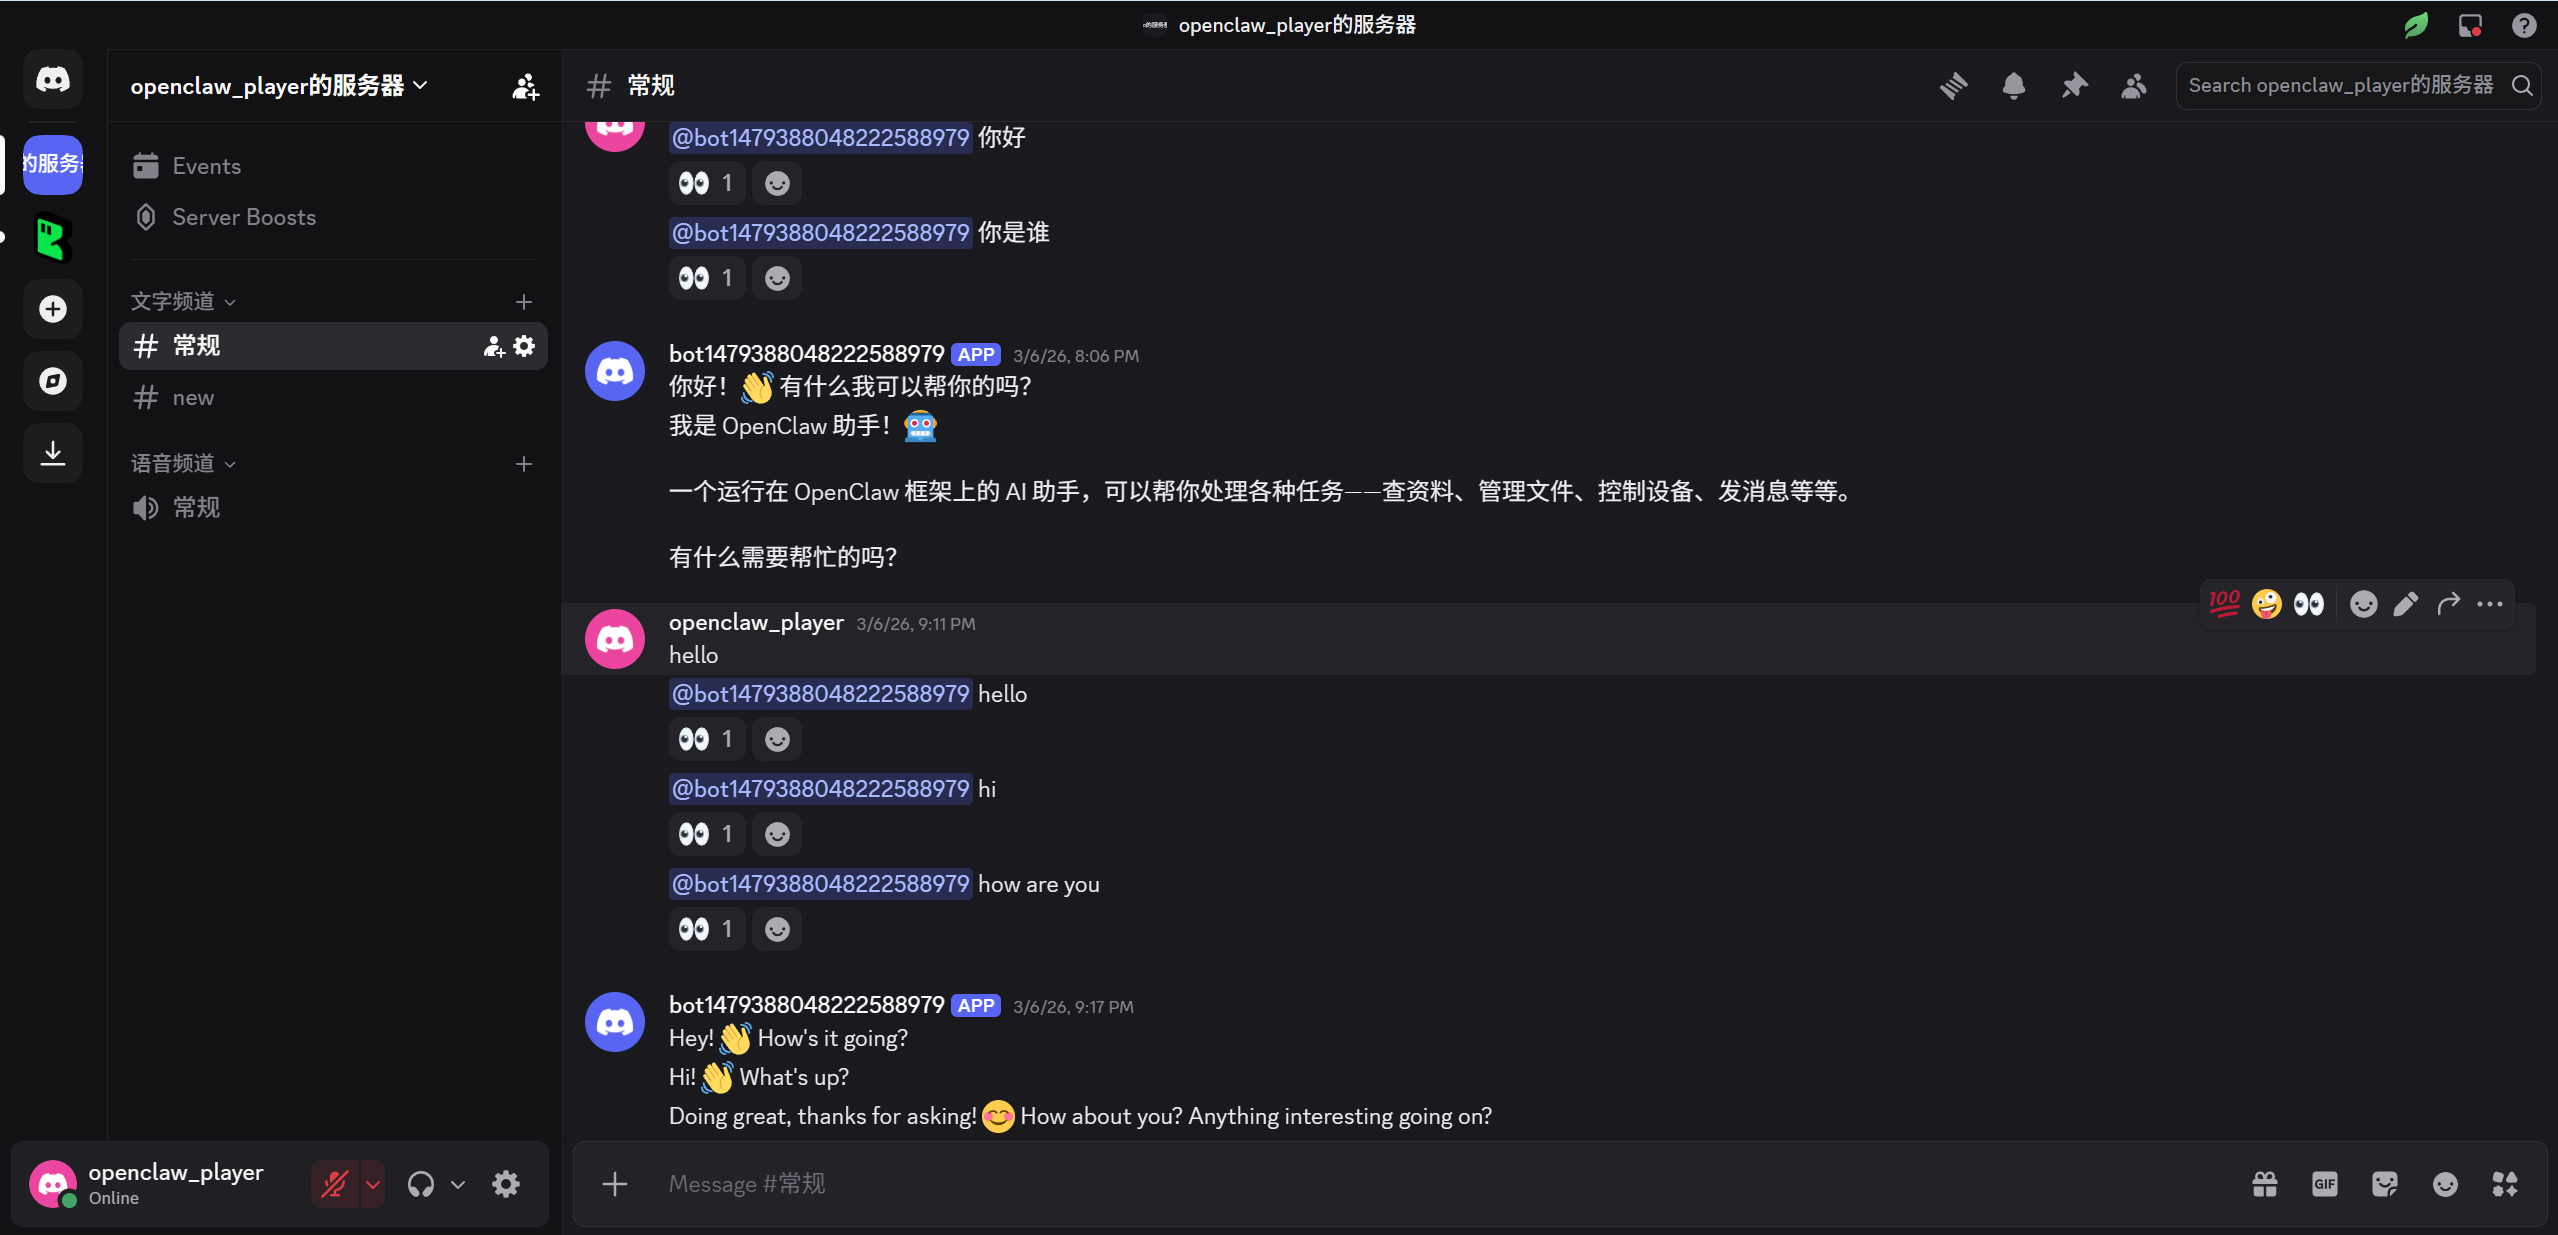This screenshot has height=1235, width=2558.
Task: Click the Message #常规 input field
Action: coord(1440,1184)
